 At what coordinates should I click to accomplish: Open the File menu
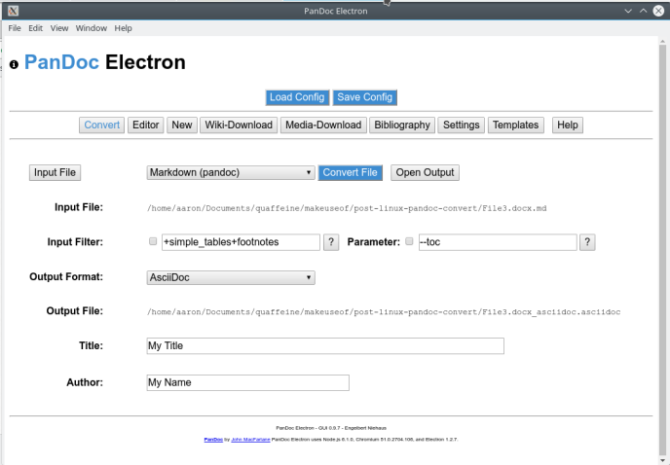(x=15, y=28)
